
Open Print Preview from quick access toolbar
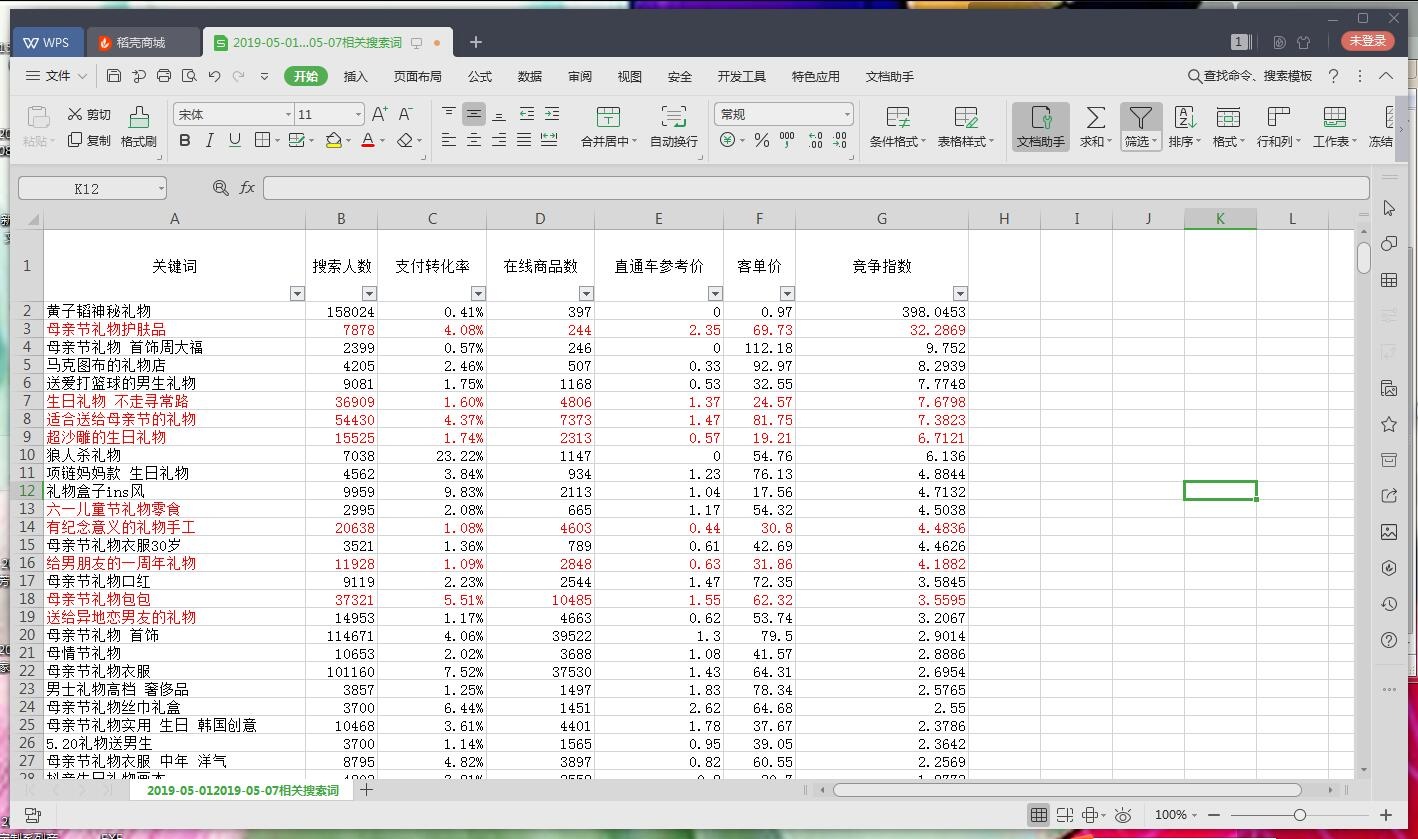point(189,76)
